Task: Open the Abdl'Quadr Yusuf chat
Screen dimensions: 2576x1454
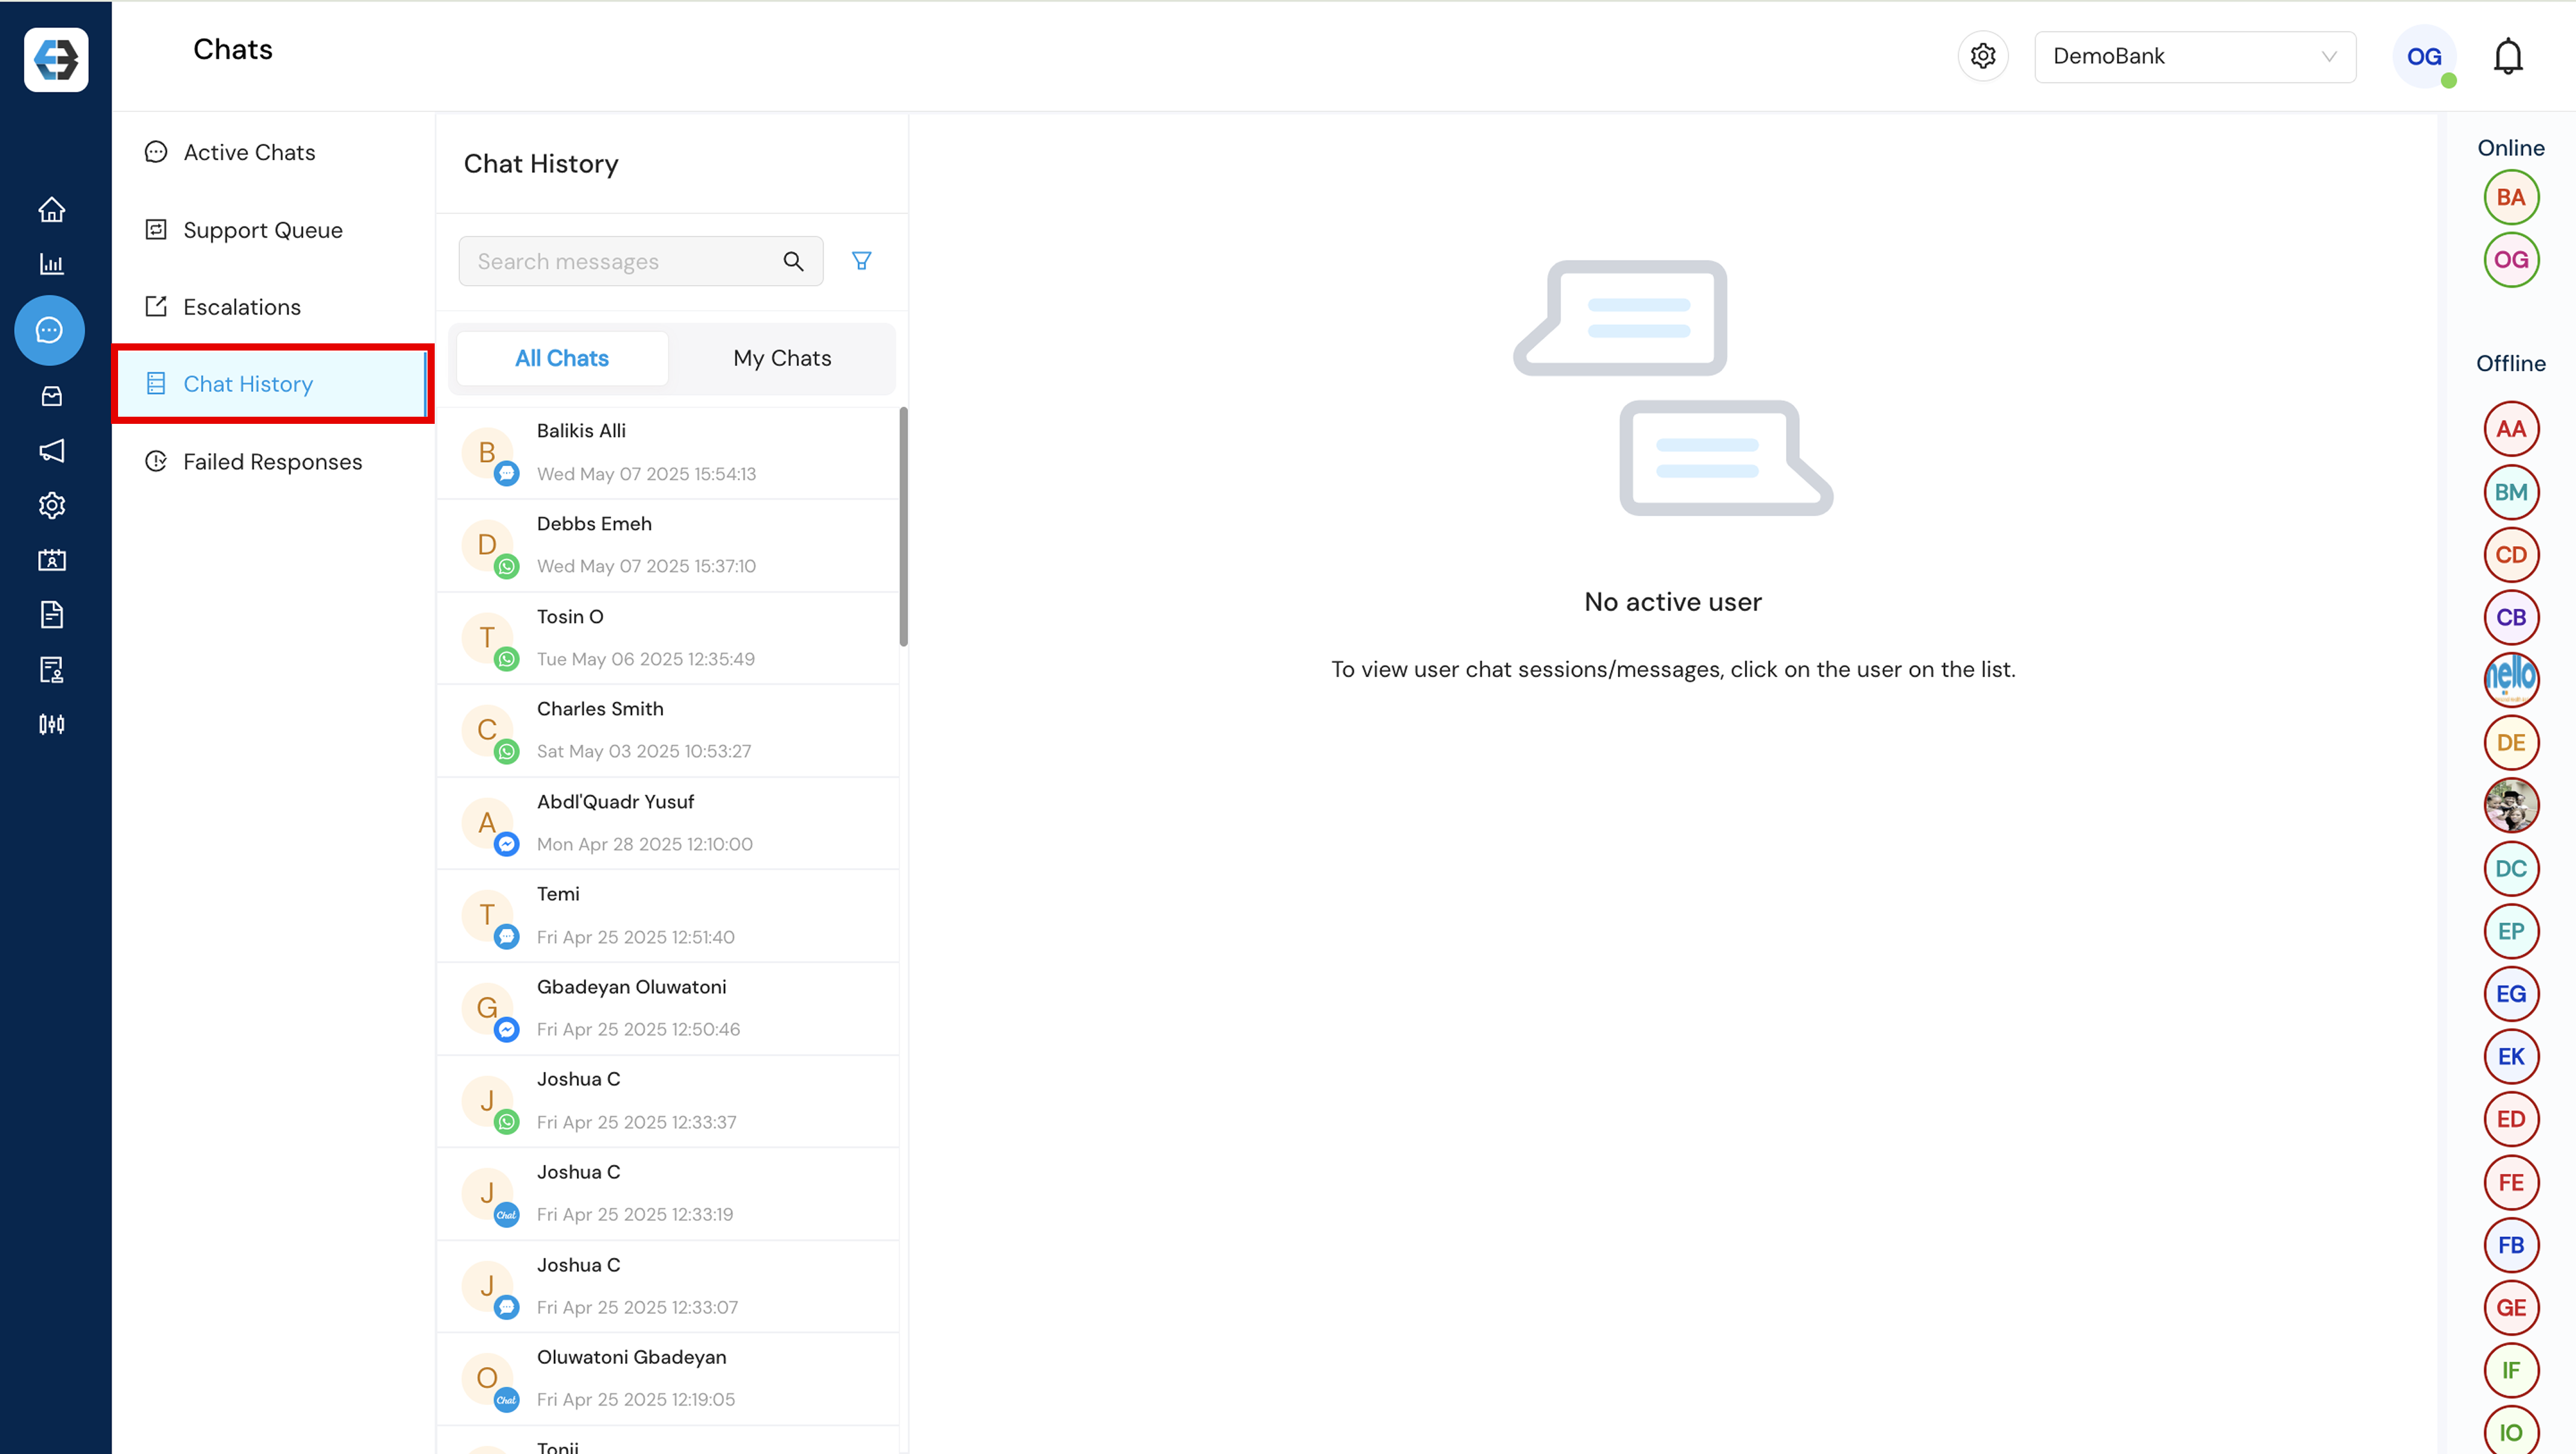Action: pos(668,823)
